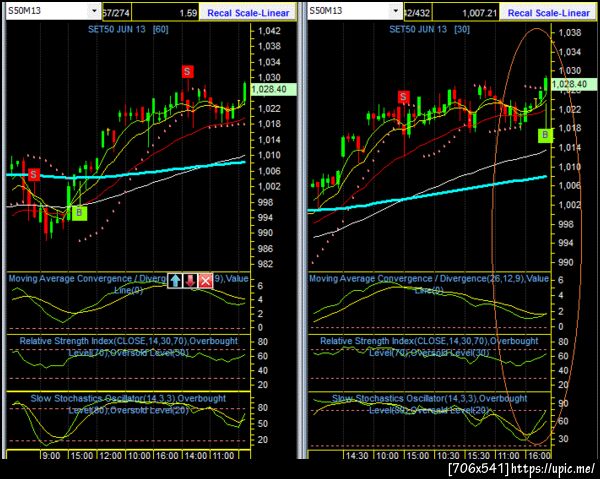Click the left chart 1,028.40 current price label
The height and width of the screenshot is (479, 600).
273,89
